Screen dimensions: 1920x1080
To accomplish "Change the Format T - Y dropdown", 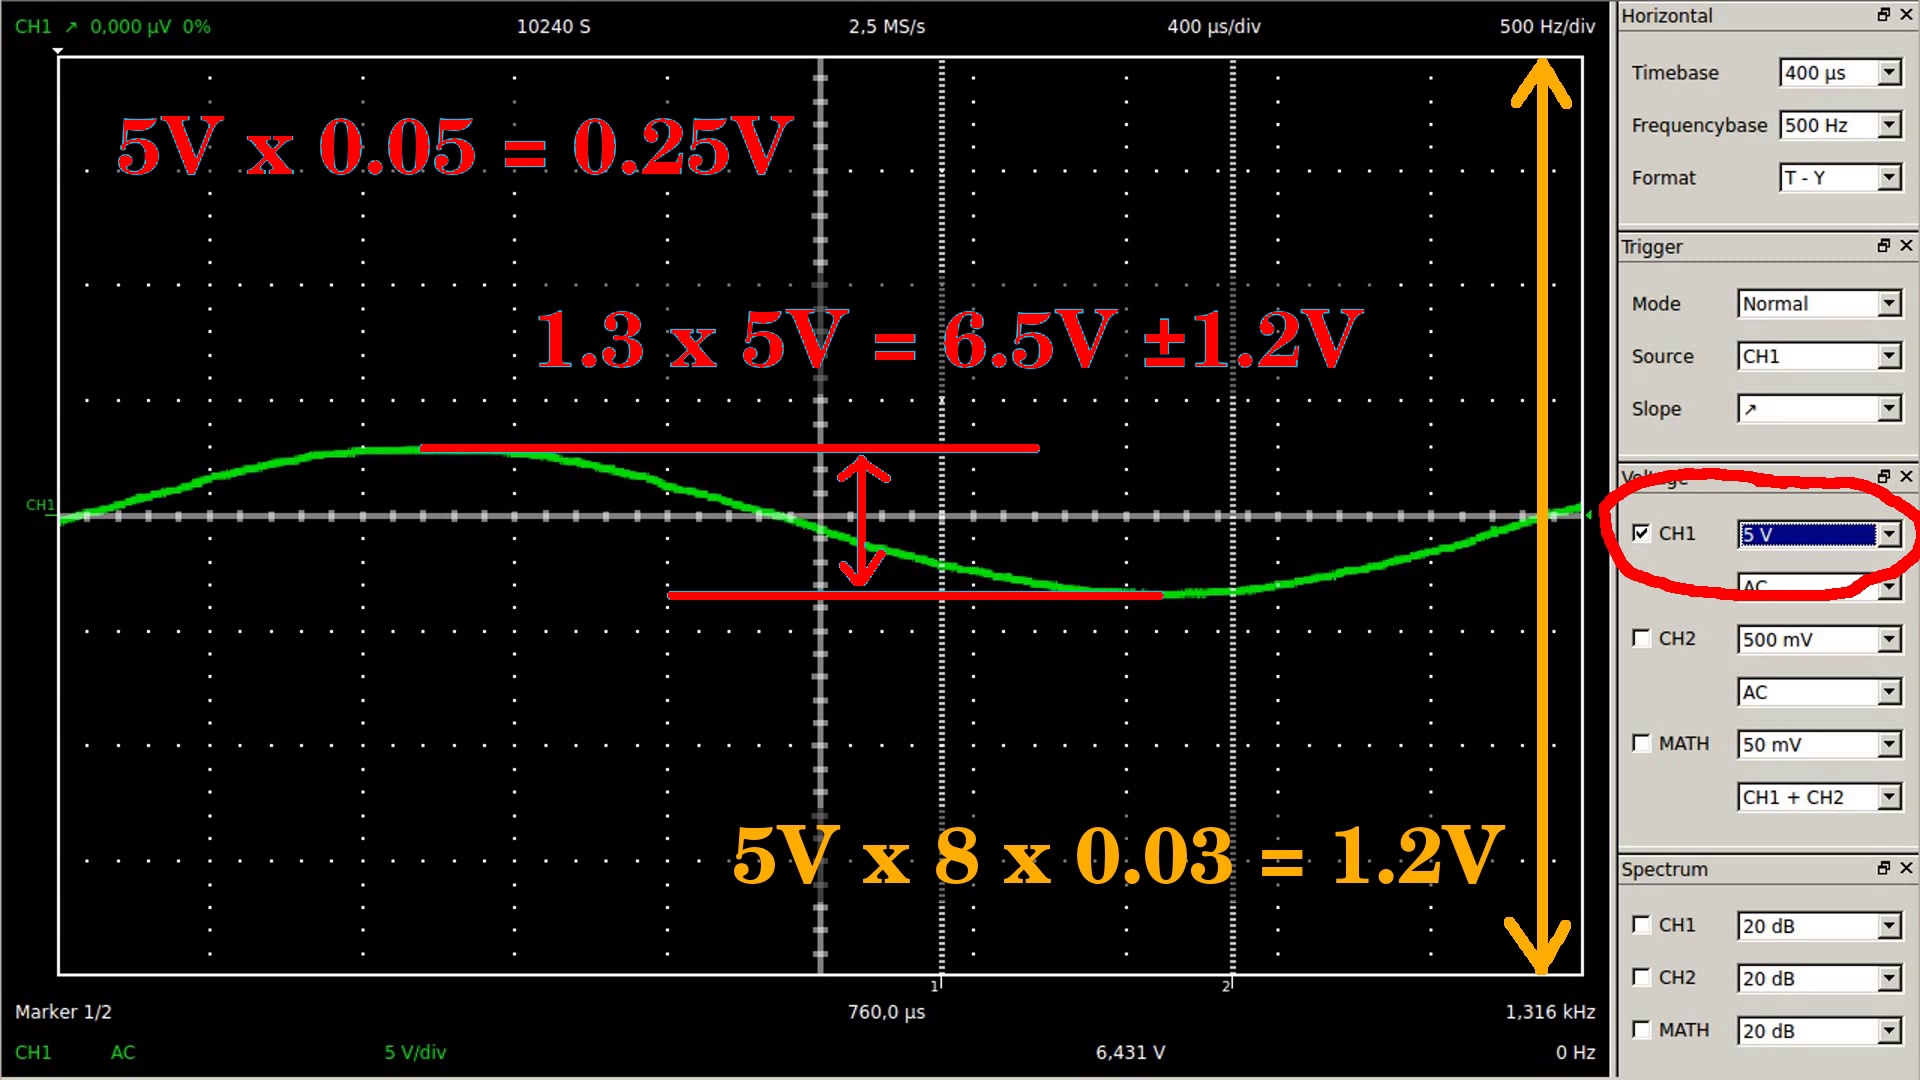I will pyautogui.click(x=1888, y=178).
